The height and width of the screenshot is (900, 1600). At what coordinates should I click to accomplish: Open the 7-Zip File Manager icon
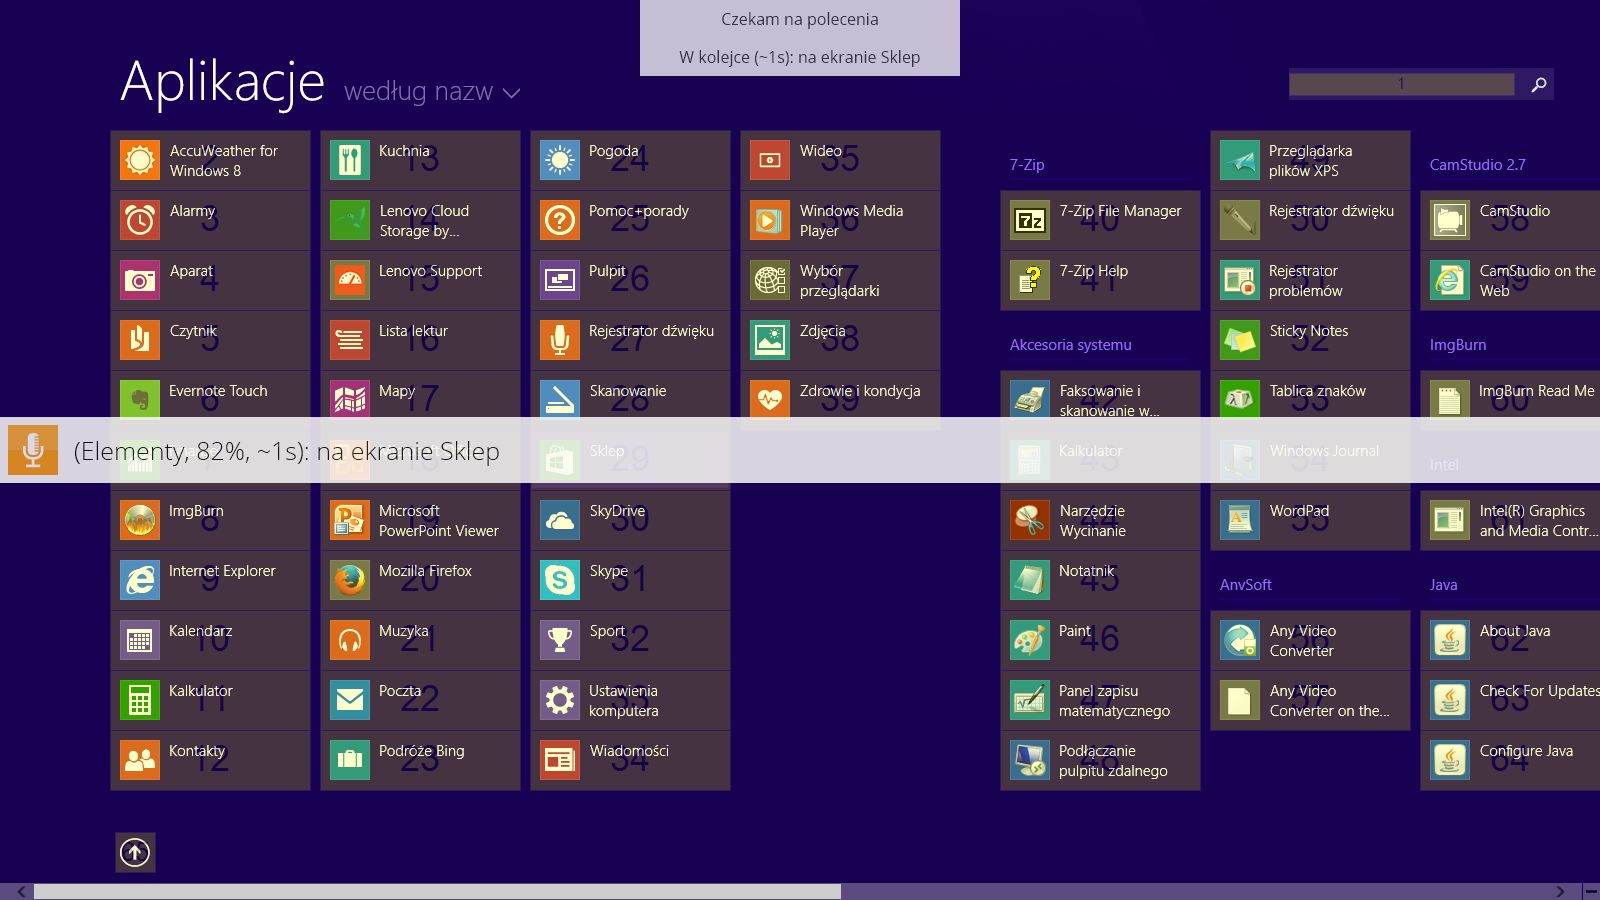(x=1030, y=220)
